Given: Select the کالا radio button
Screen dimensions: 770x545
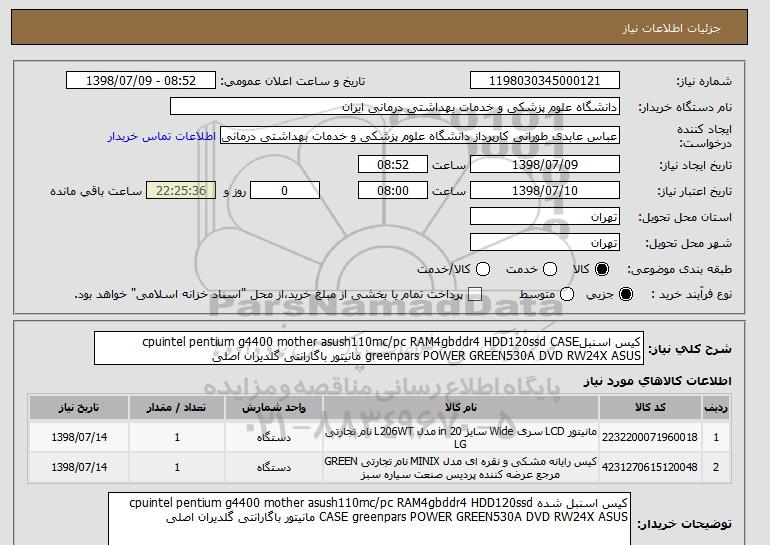Looking at the screenshot, I should 602,269.
